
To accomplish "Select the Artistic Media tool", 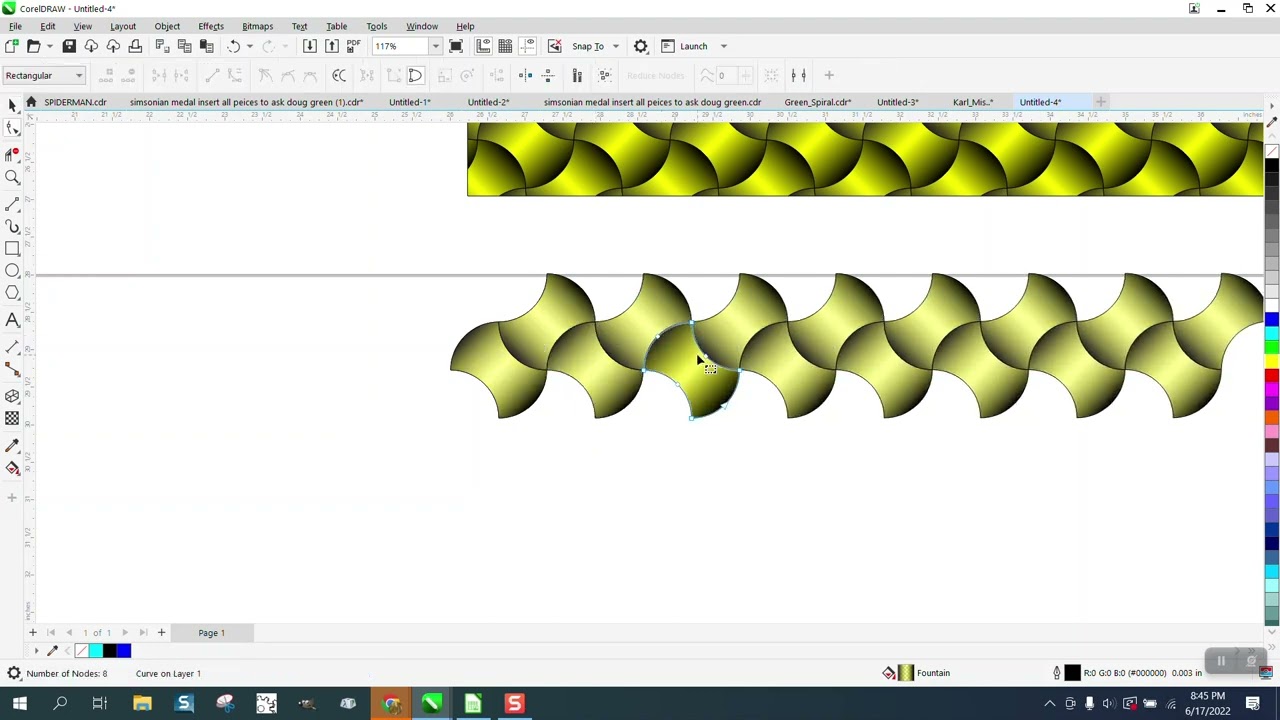I will pyautogui.click(x=12, y=226).
